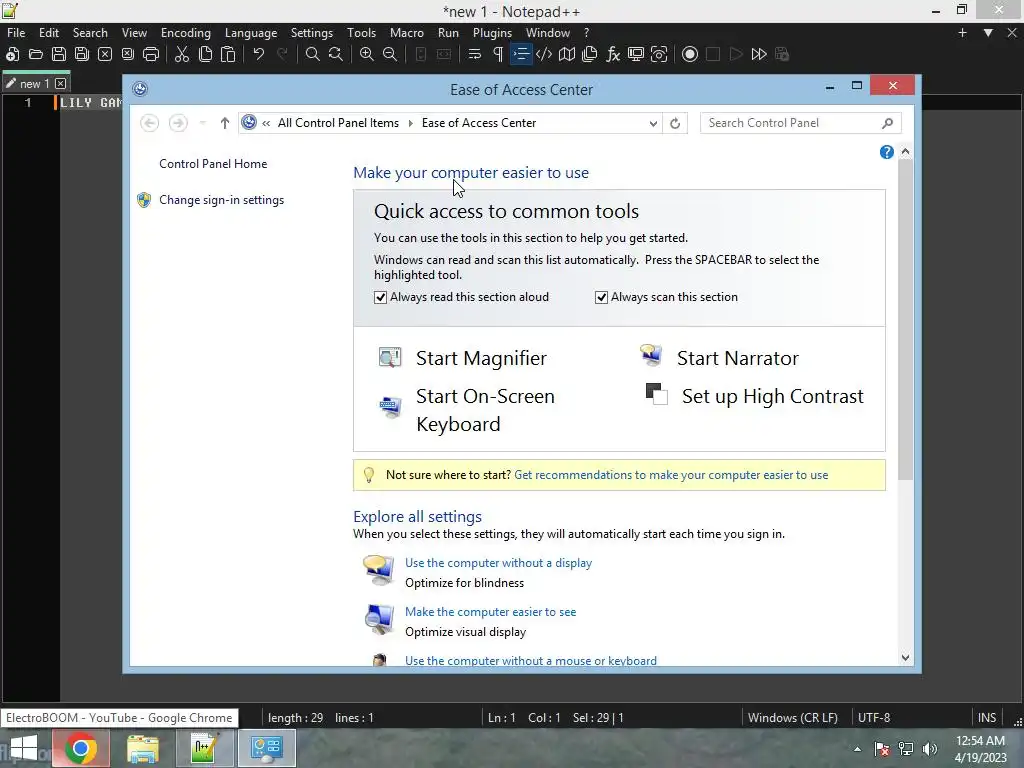Click the Run macro multiple times icon
The image size is (1024, 768).
[x=759, y=54]
